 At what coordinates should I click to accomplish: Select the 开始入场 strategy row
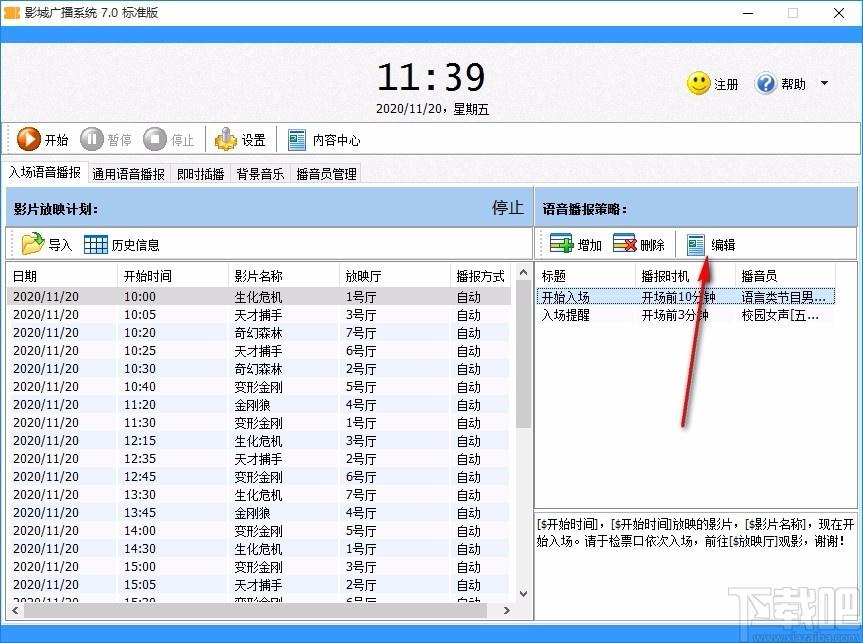[685, 297]
